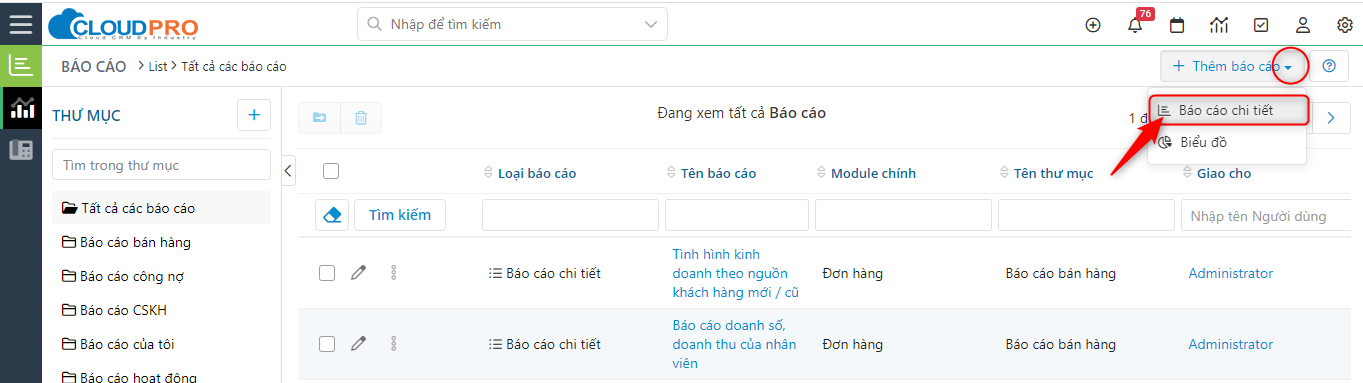Image resolution: width=1363 pixels, height=383 pixels.
Task: Check the Báo cáo doanh số row checkbox
Action: point(327,344)
